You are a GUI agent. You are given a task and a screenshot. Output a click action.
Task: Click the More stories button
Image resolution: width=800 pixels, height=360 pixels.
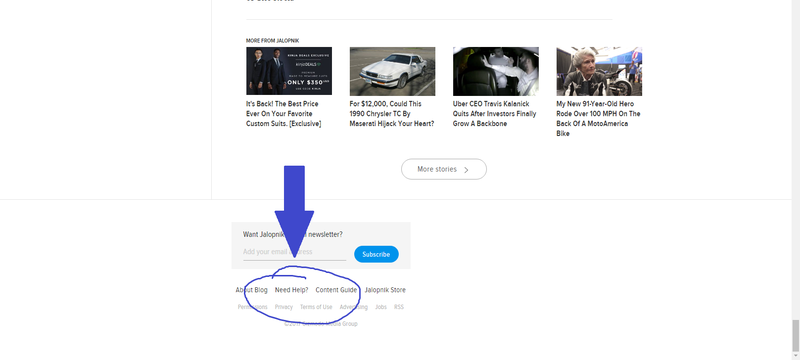coord(443,169)
